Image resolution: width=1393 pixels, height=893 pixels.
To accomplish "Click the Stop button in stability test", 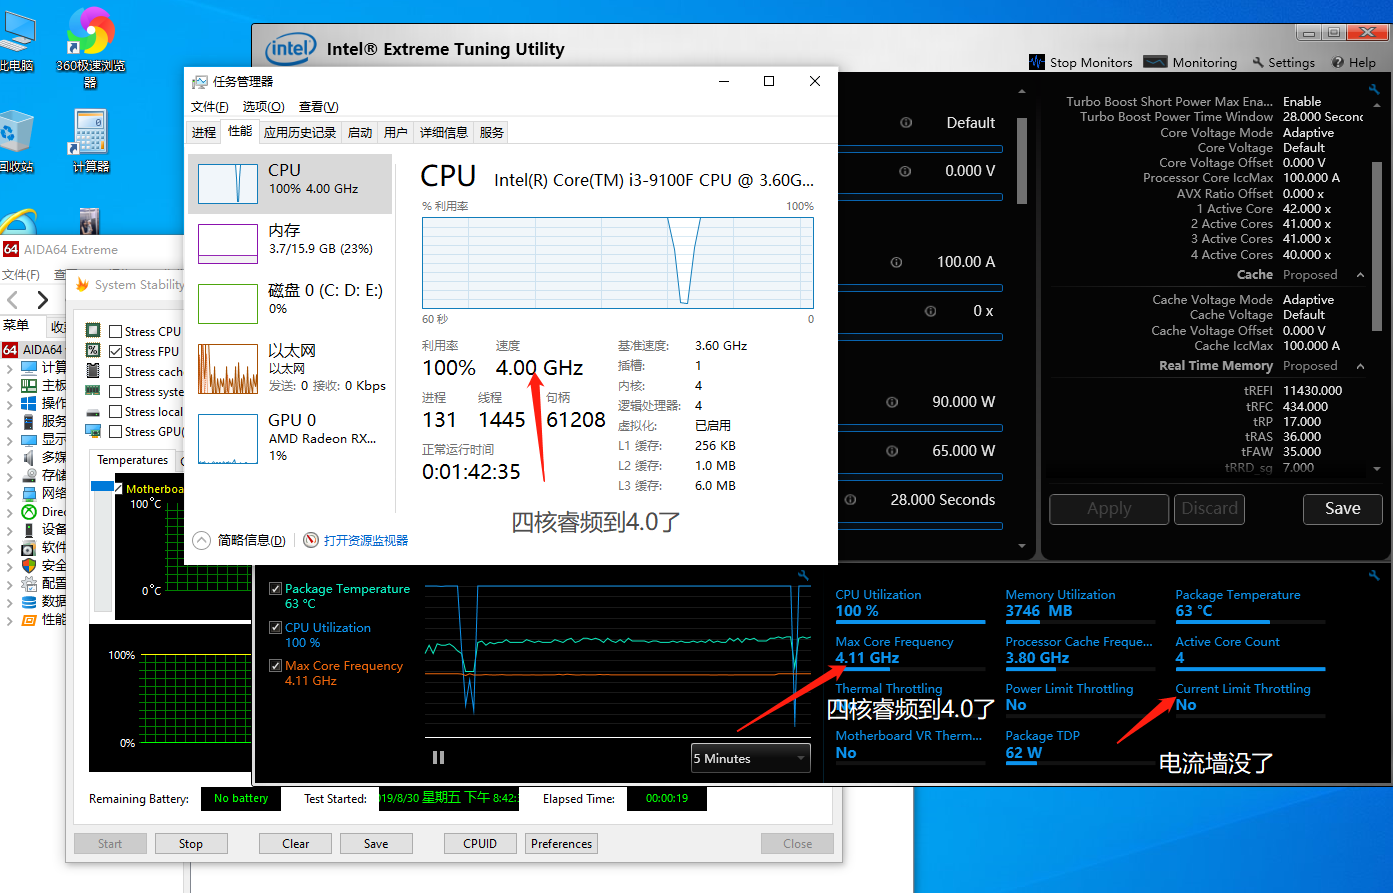I will pyautogui.click(x=191, y=844).
